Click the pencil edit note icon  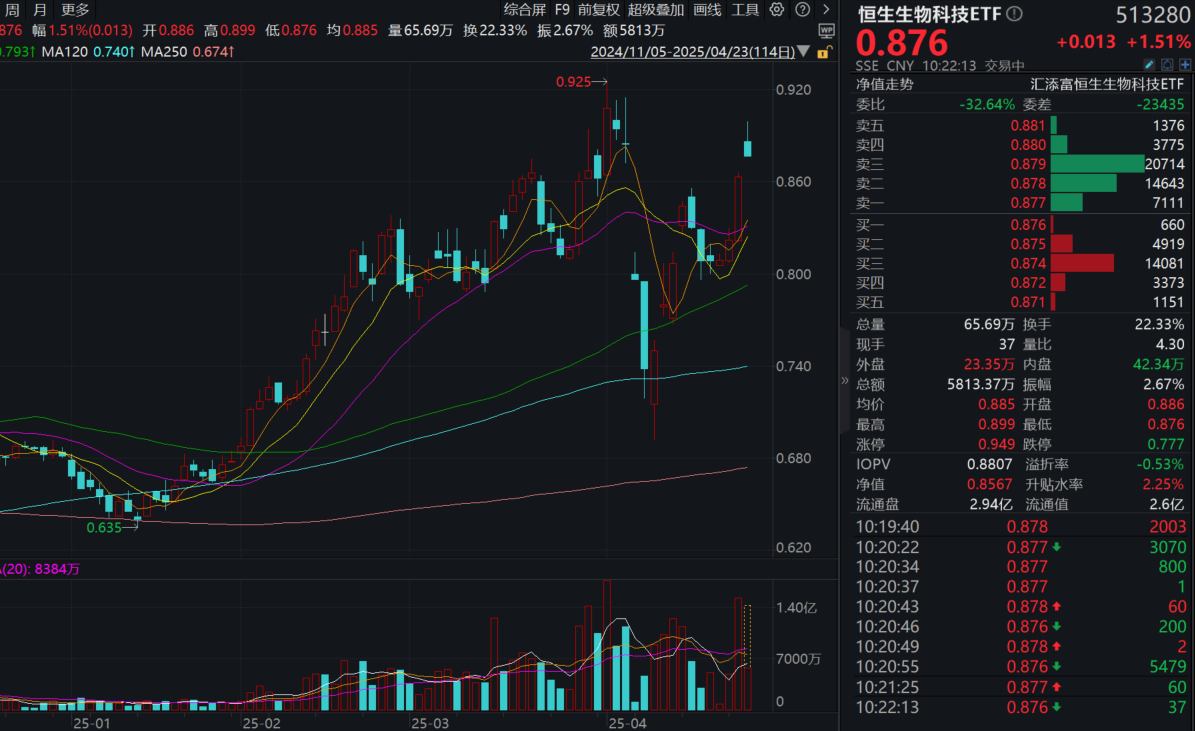pos(1149,65)
